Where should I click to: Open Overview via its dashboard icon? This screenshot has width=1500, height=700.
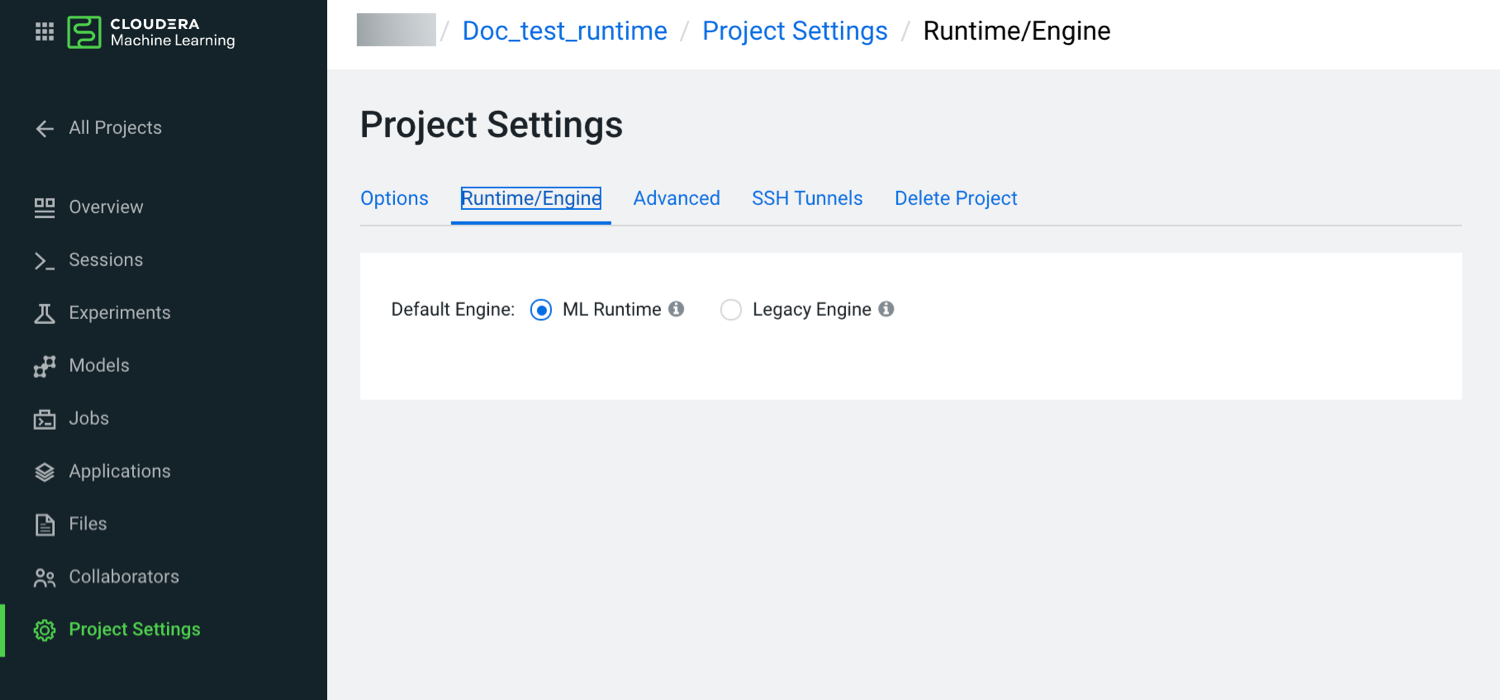pos(44,207)
